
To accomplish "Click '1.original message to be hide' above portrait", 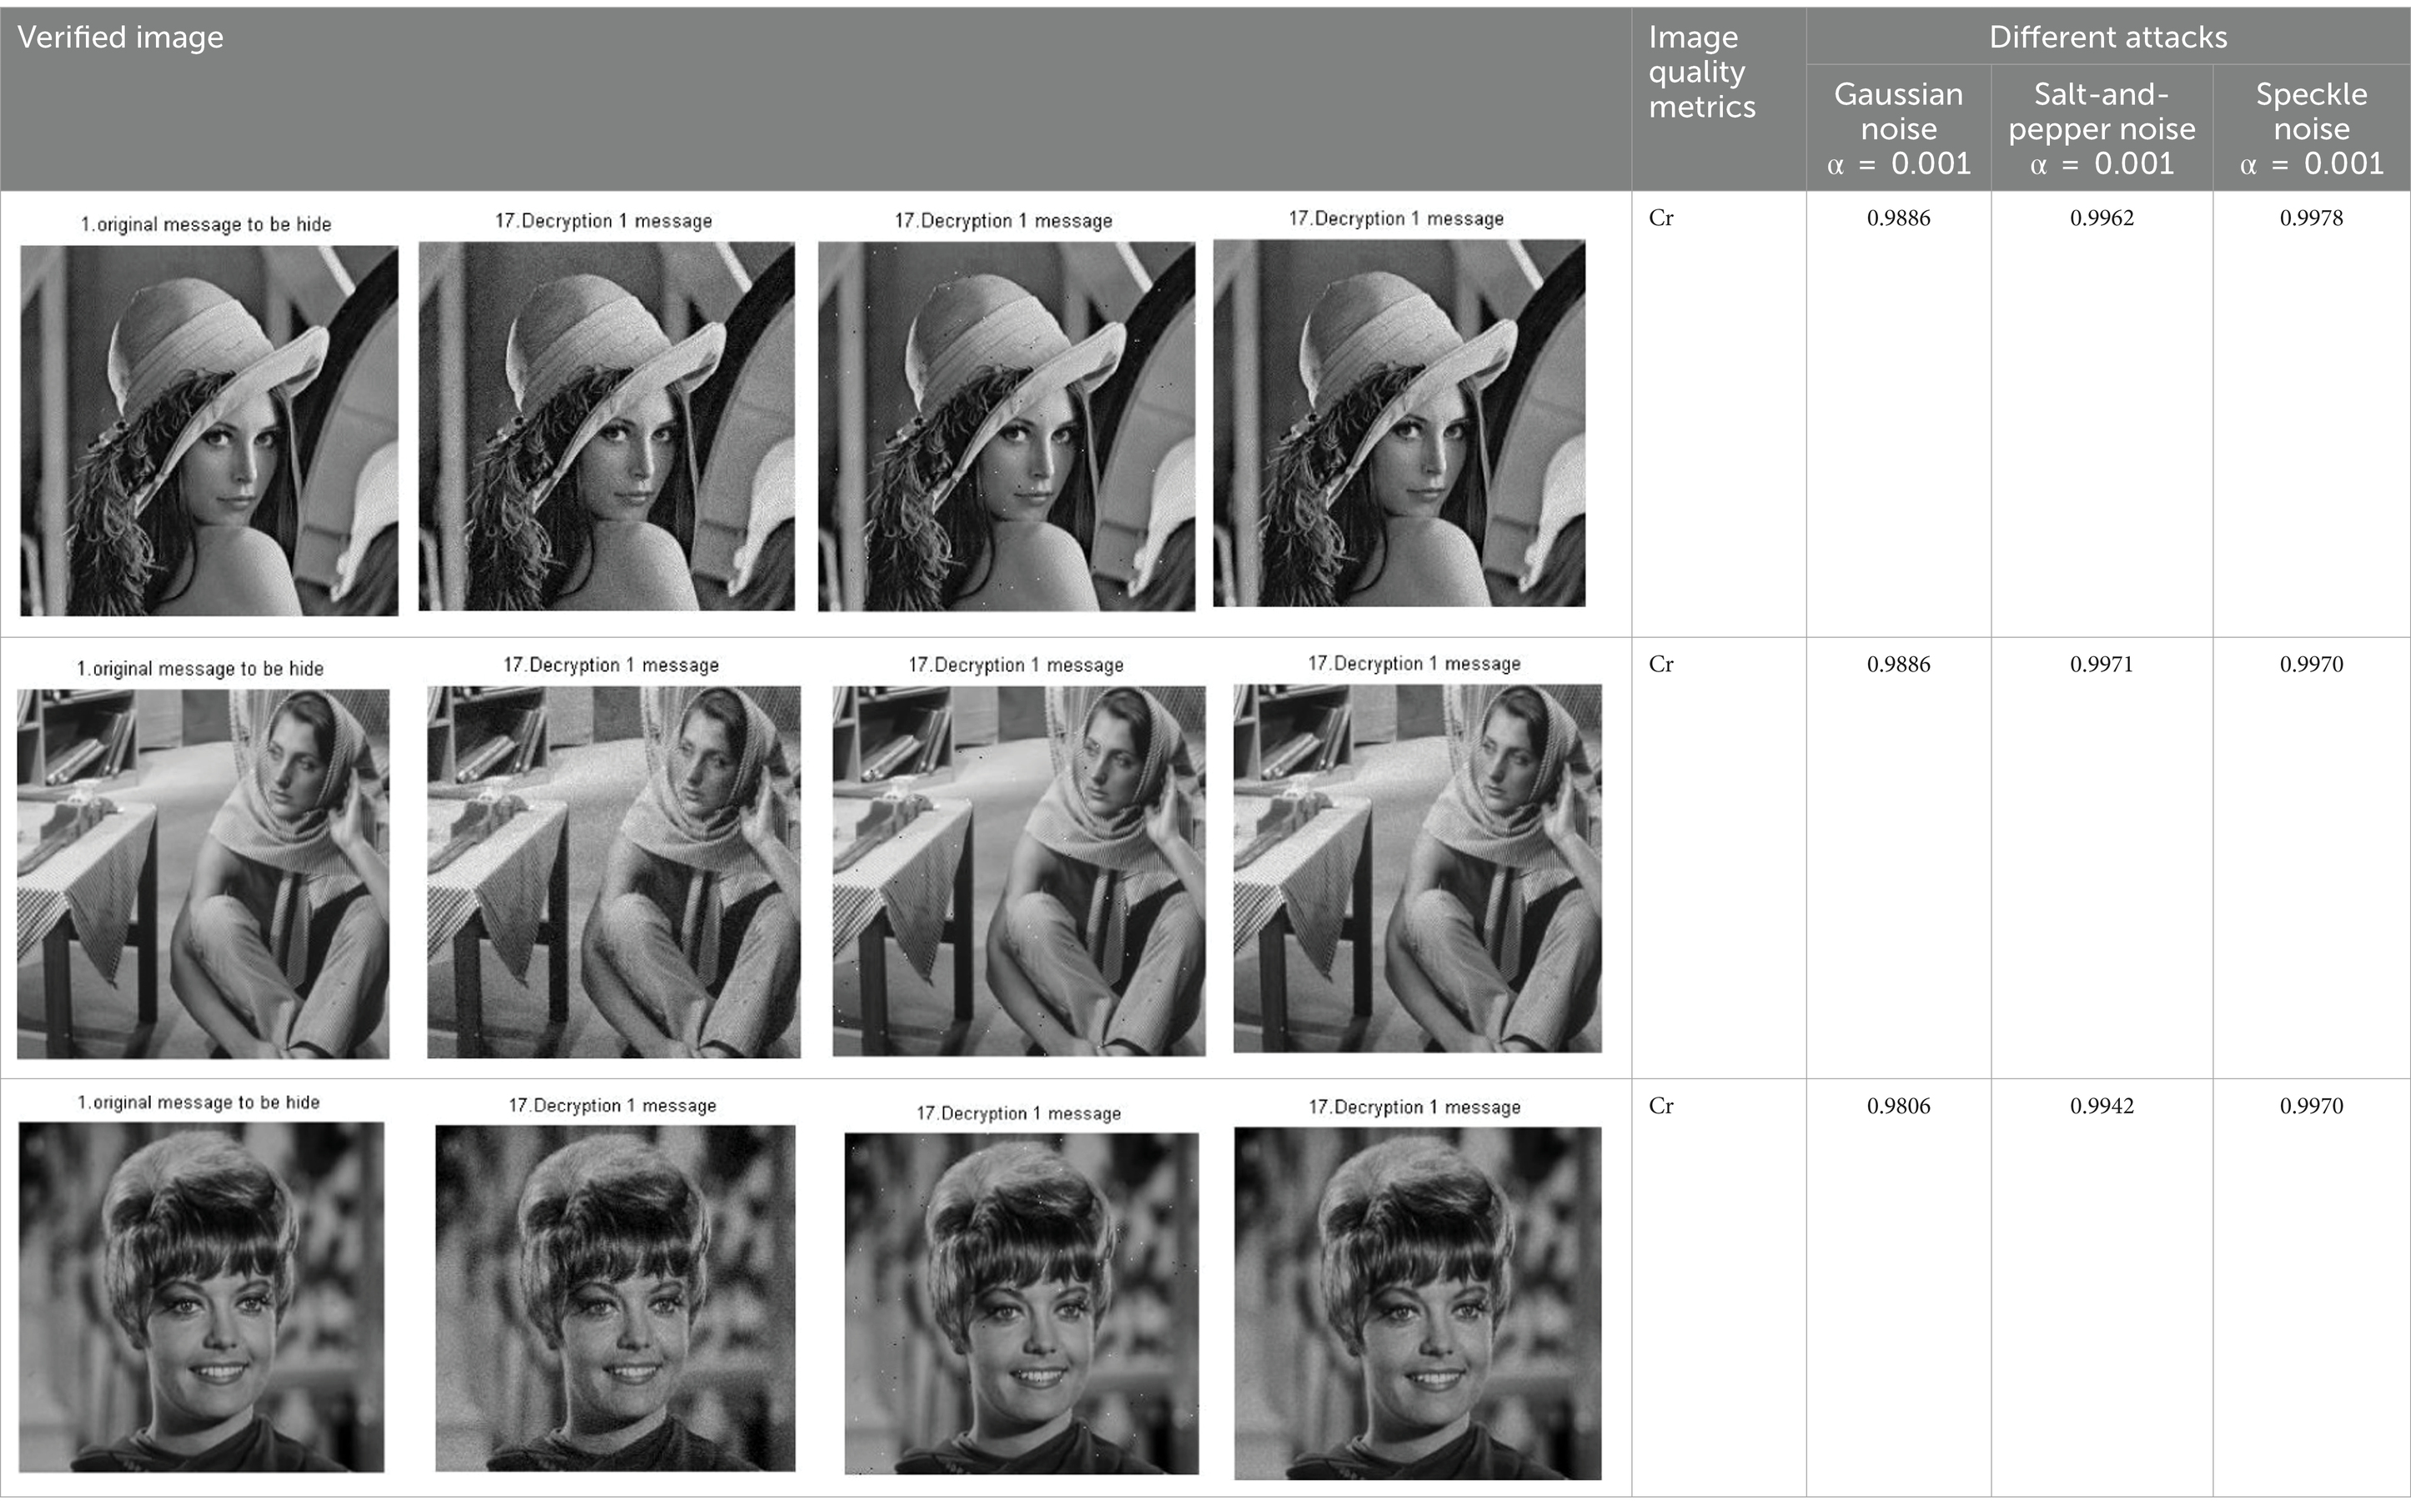I will click(199, 1102).
